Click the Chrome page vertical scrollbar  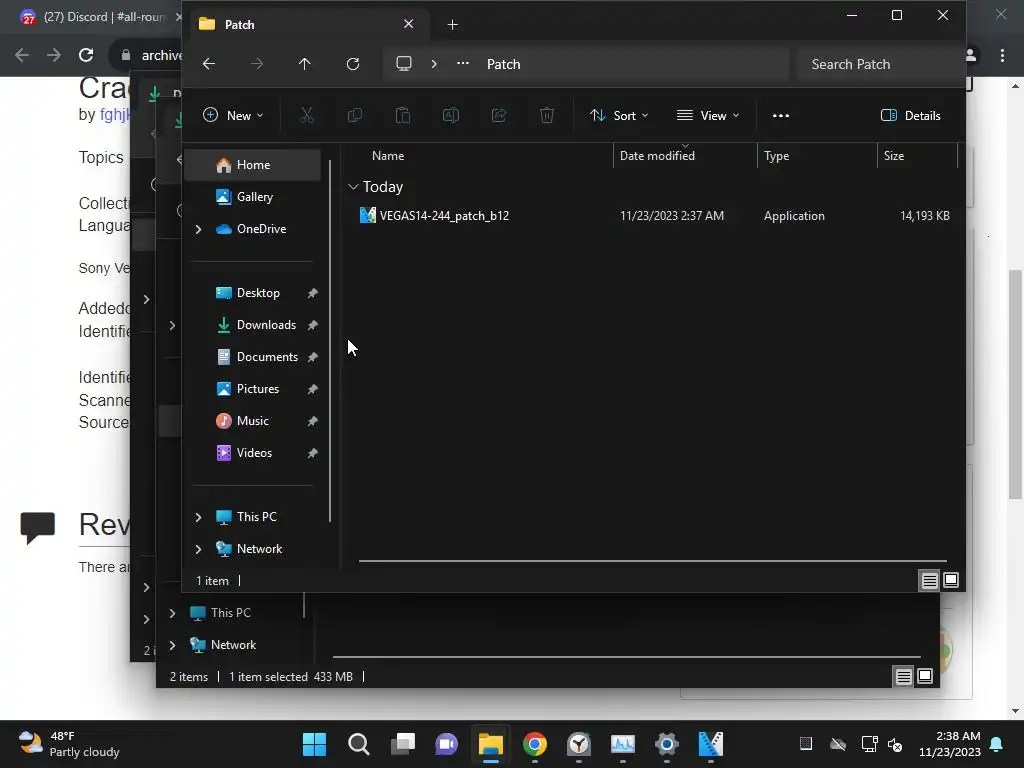point(1016,385)
